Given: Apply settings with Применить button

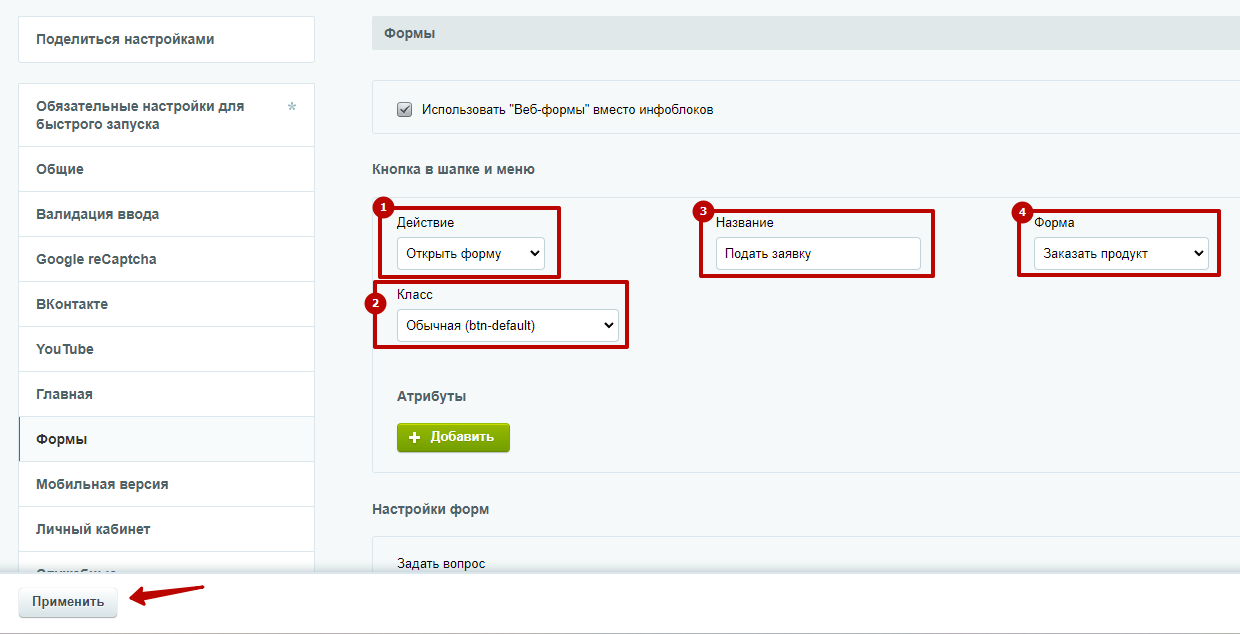Looking at the screenshot, I should click(x=68, y=602).
